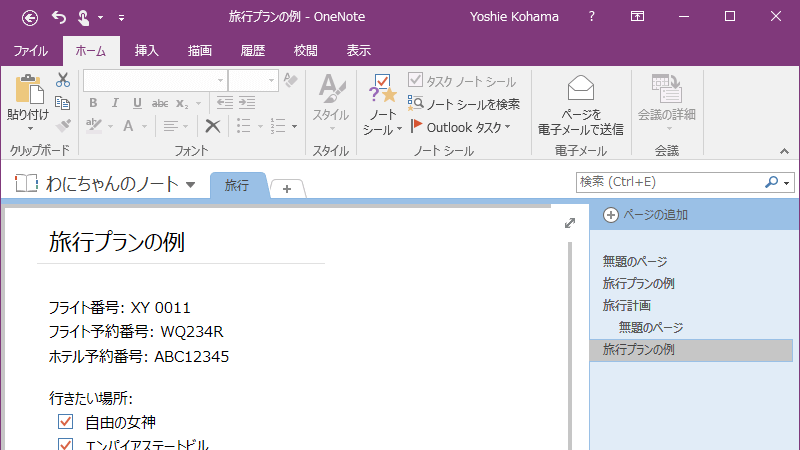The width and height of the screenshot is (800, 450).
Task: Select the ホーム ribbon tab
Action: click(91, 51)
